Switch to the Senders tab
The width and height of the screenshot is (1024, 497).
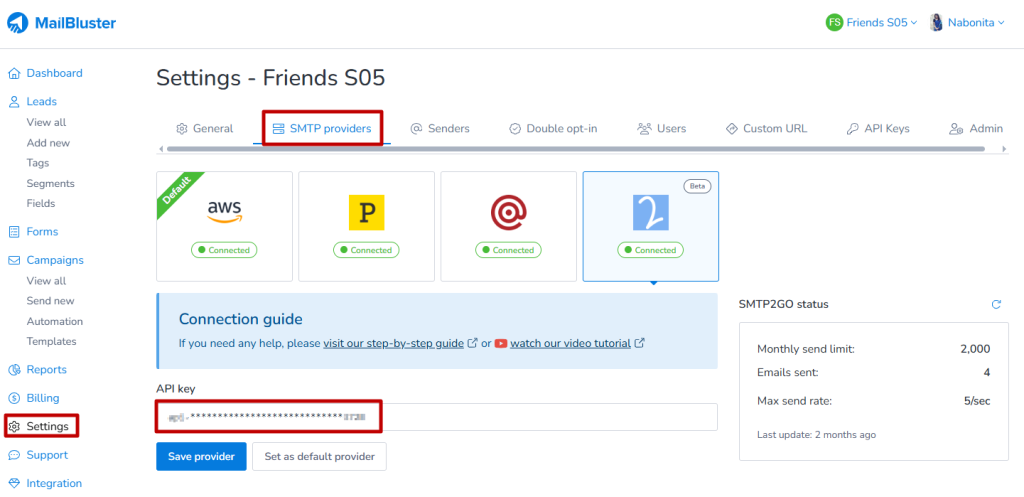440,129
